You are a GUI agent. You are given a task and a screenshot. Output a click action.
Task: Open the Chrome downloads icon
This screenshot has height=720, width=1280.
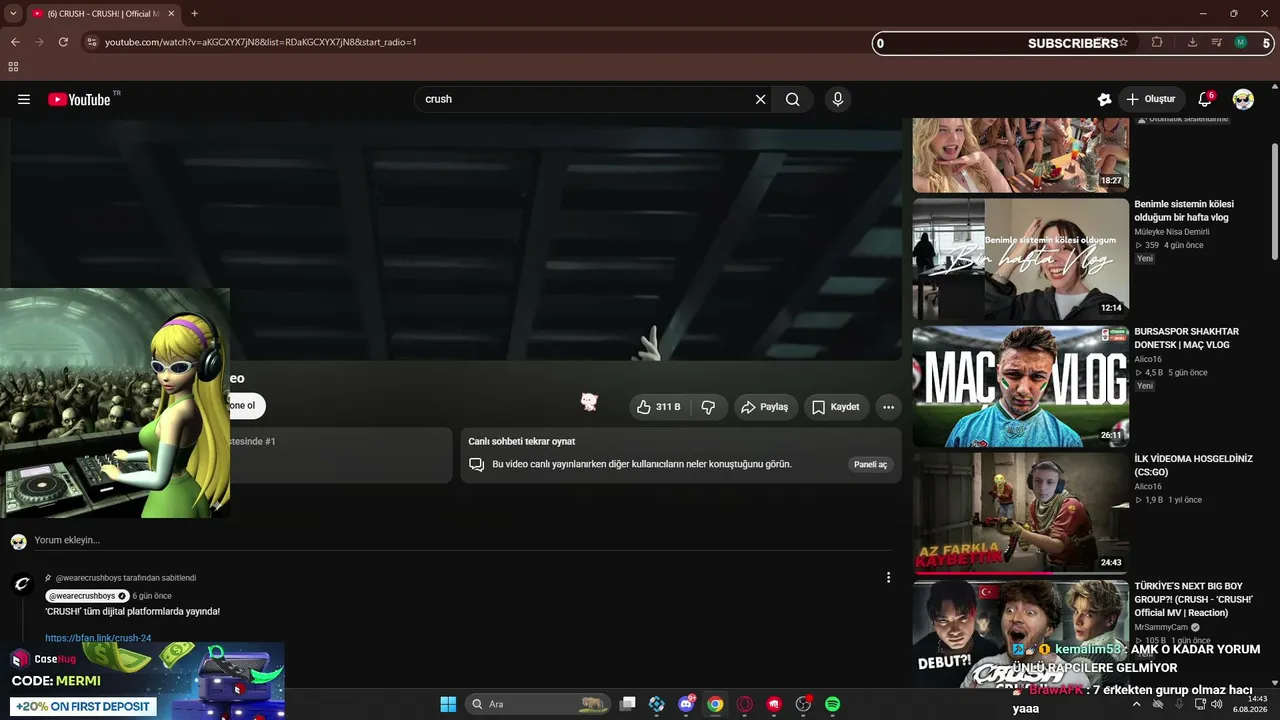[1192, 42]
